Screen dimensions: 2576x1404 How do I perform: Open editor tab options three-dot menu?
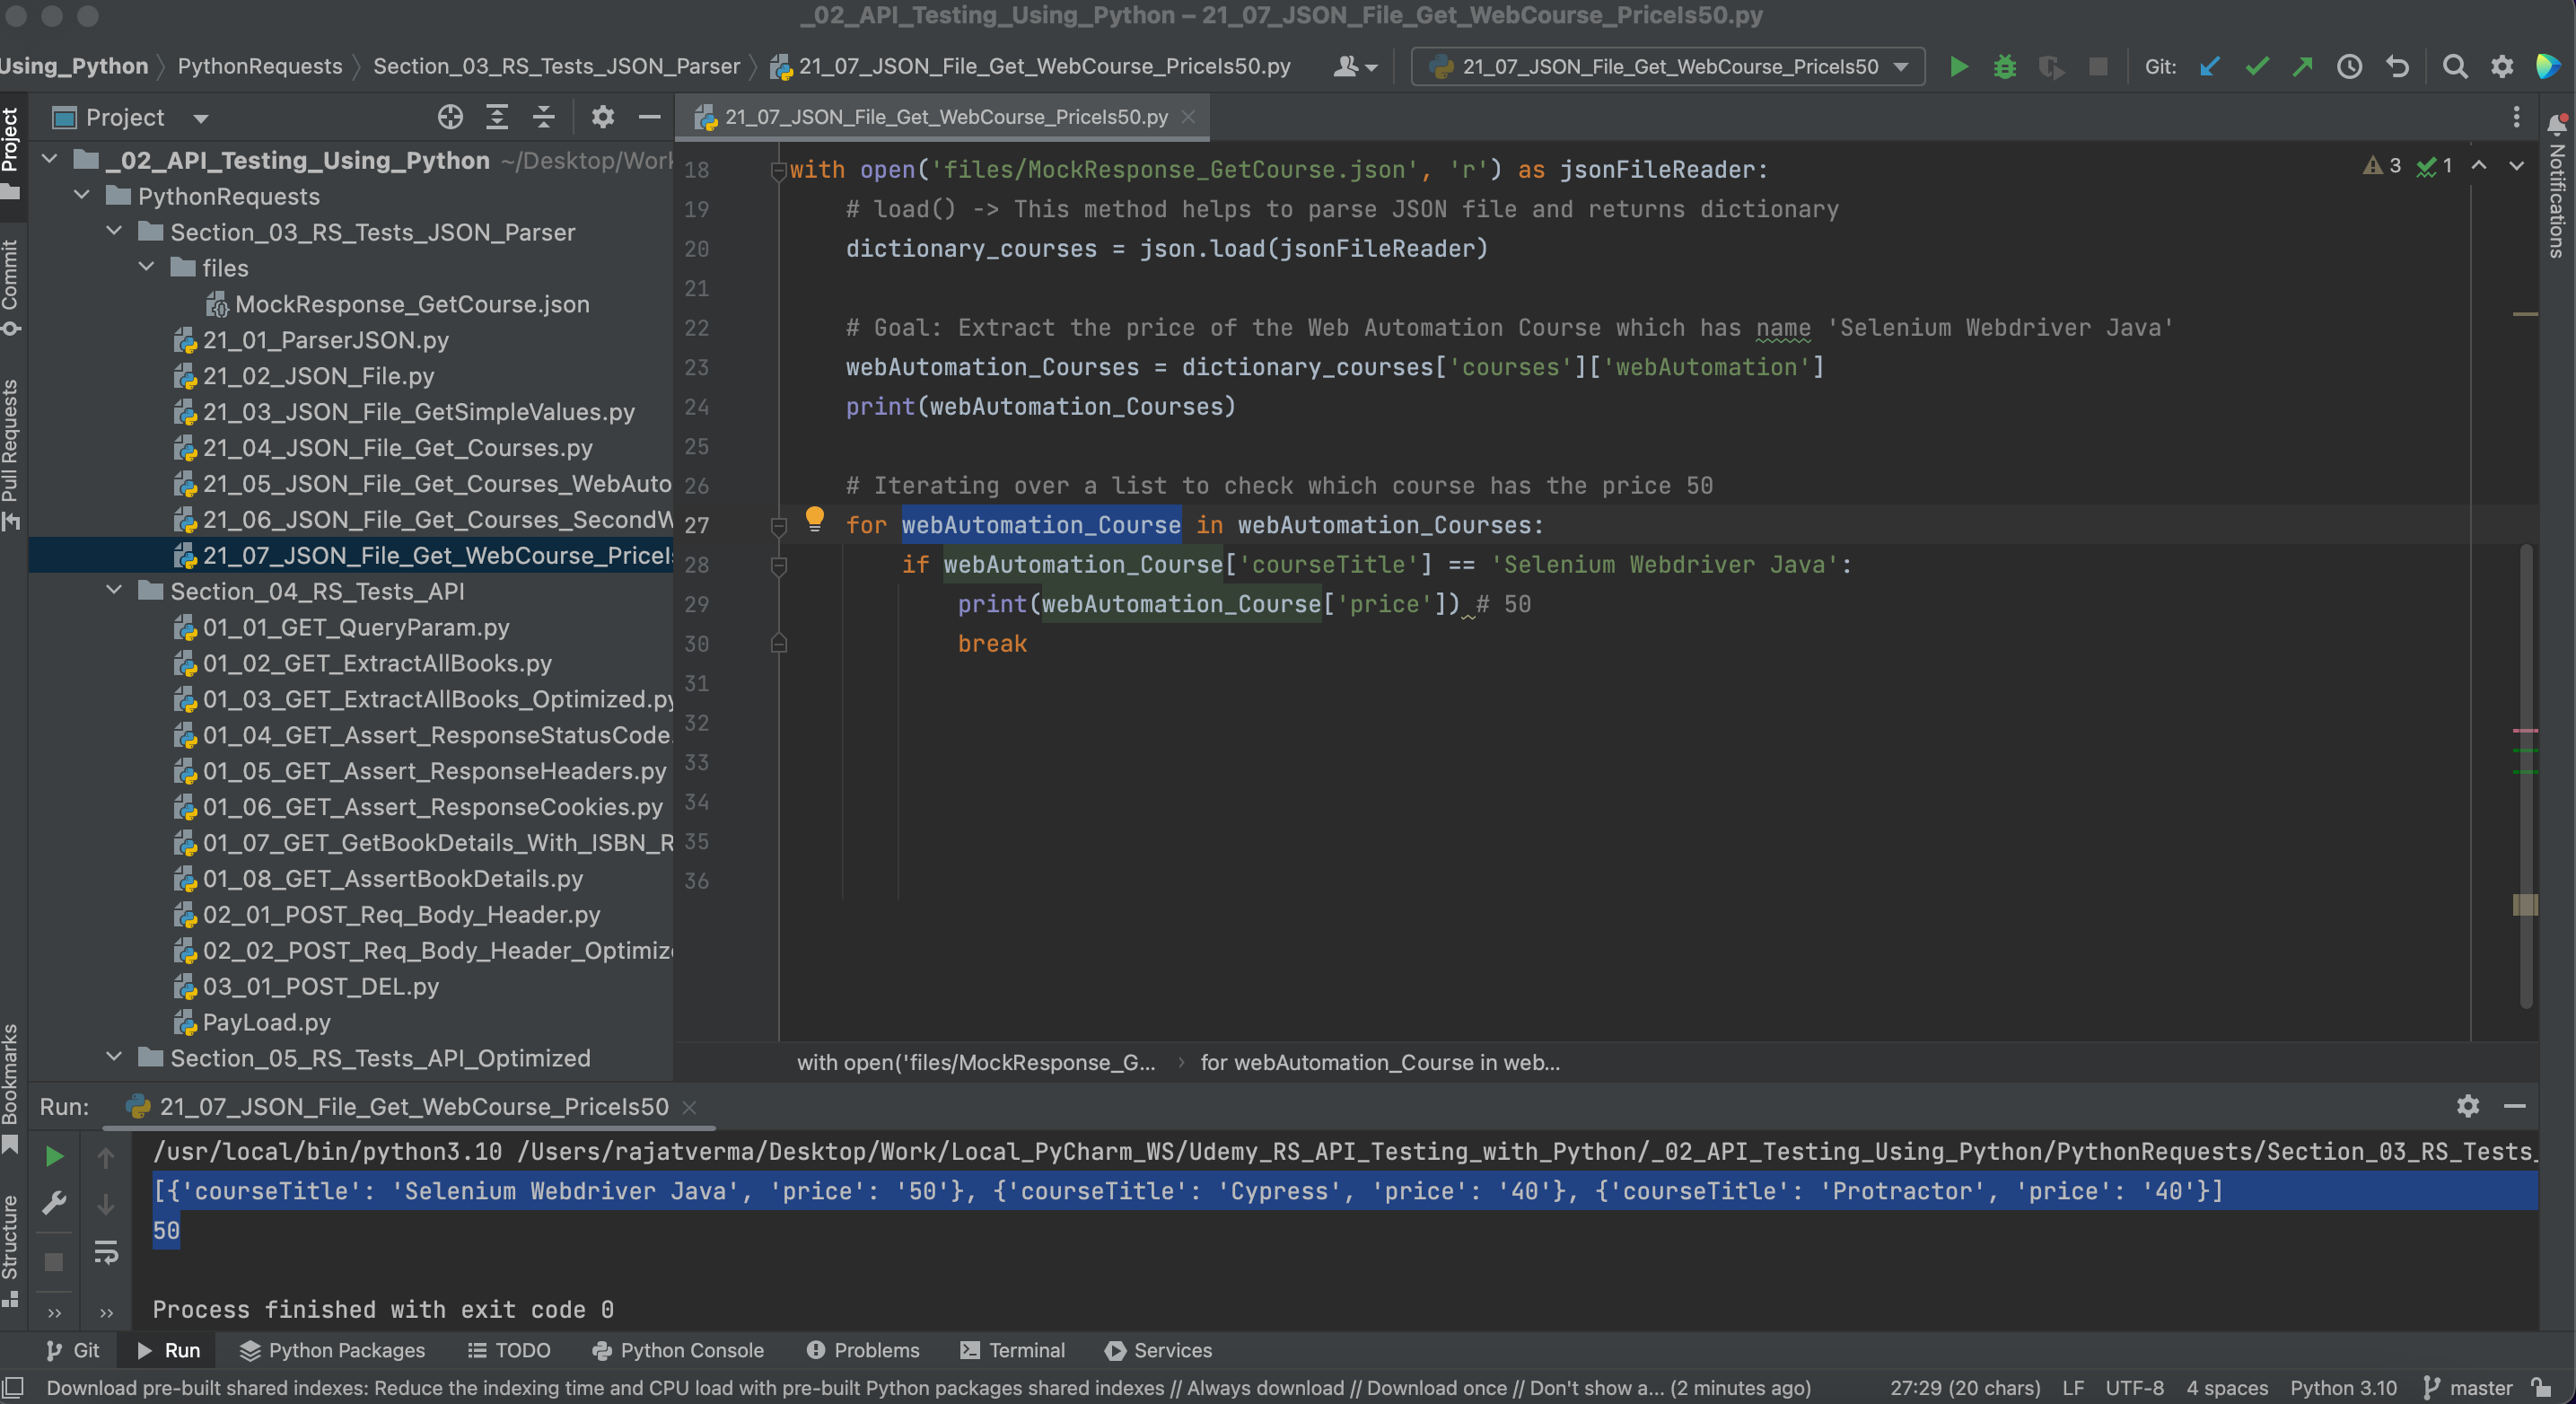click(2517, 117)
